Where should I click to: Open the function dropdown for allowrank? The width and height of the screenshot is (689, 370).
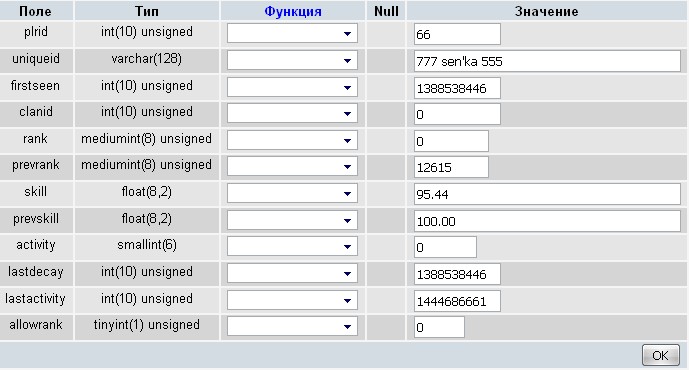point(292,327)
